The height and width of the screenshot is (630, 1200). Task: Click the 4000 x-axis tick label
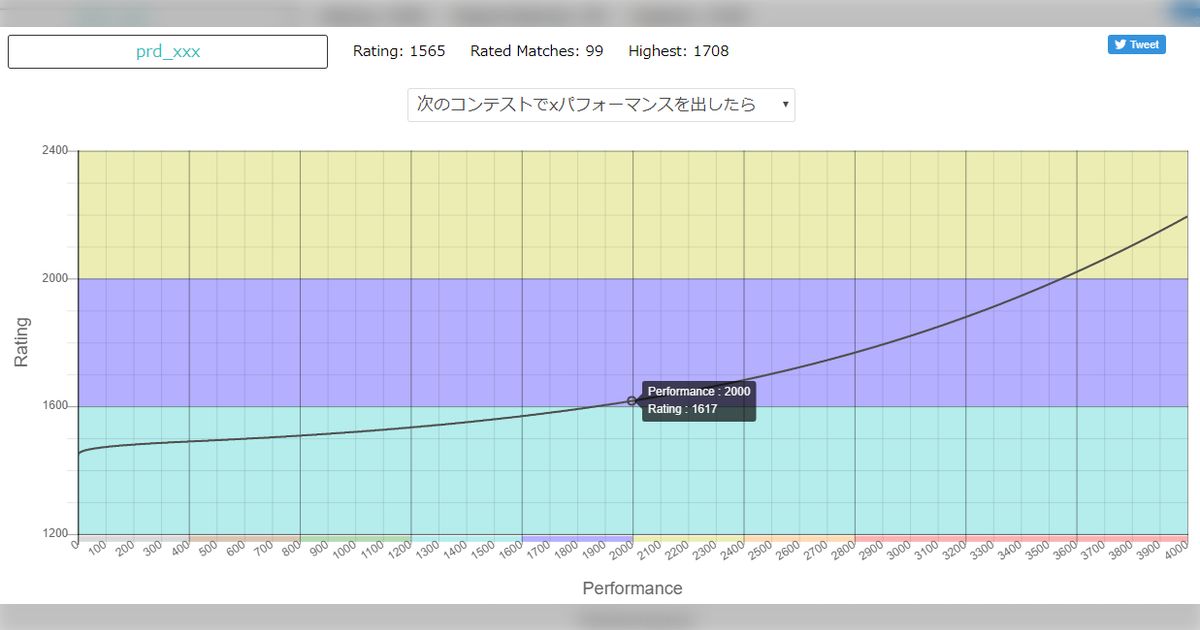pos(1175,551)
